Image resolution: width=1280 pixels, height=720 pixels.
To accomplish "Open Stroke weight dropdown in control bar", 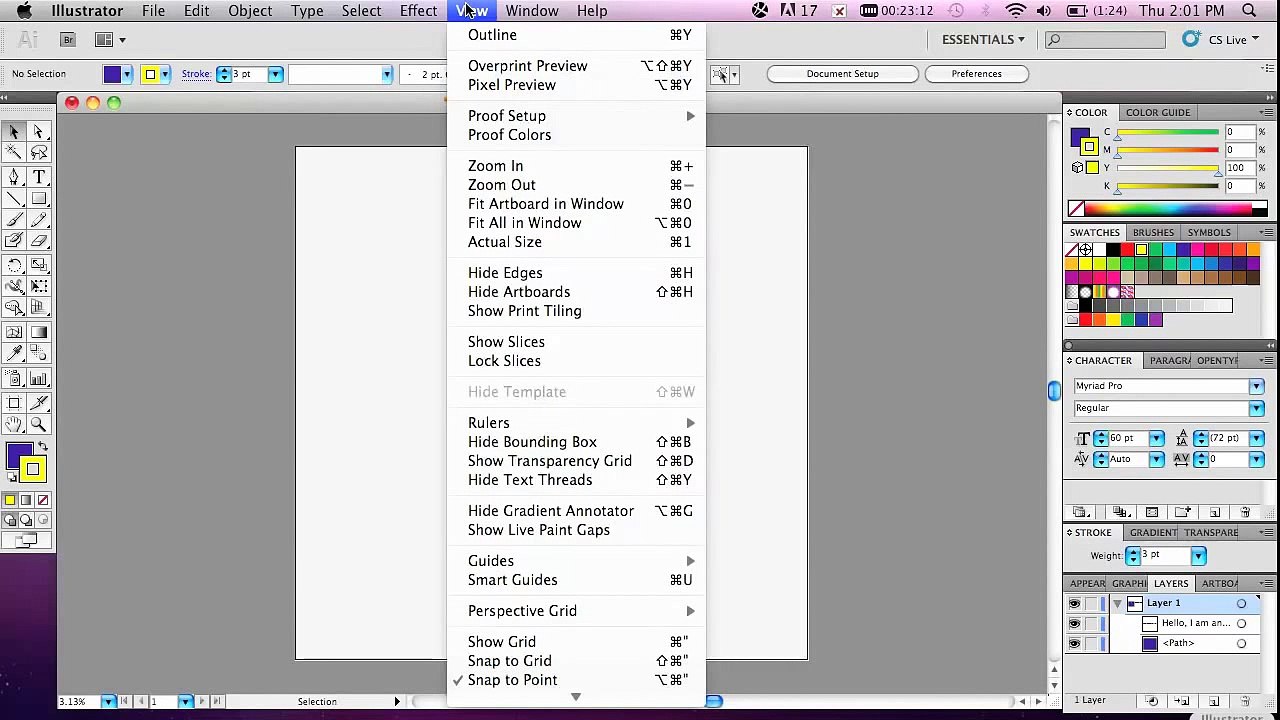I will (x=275, y=74).
